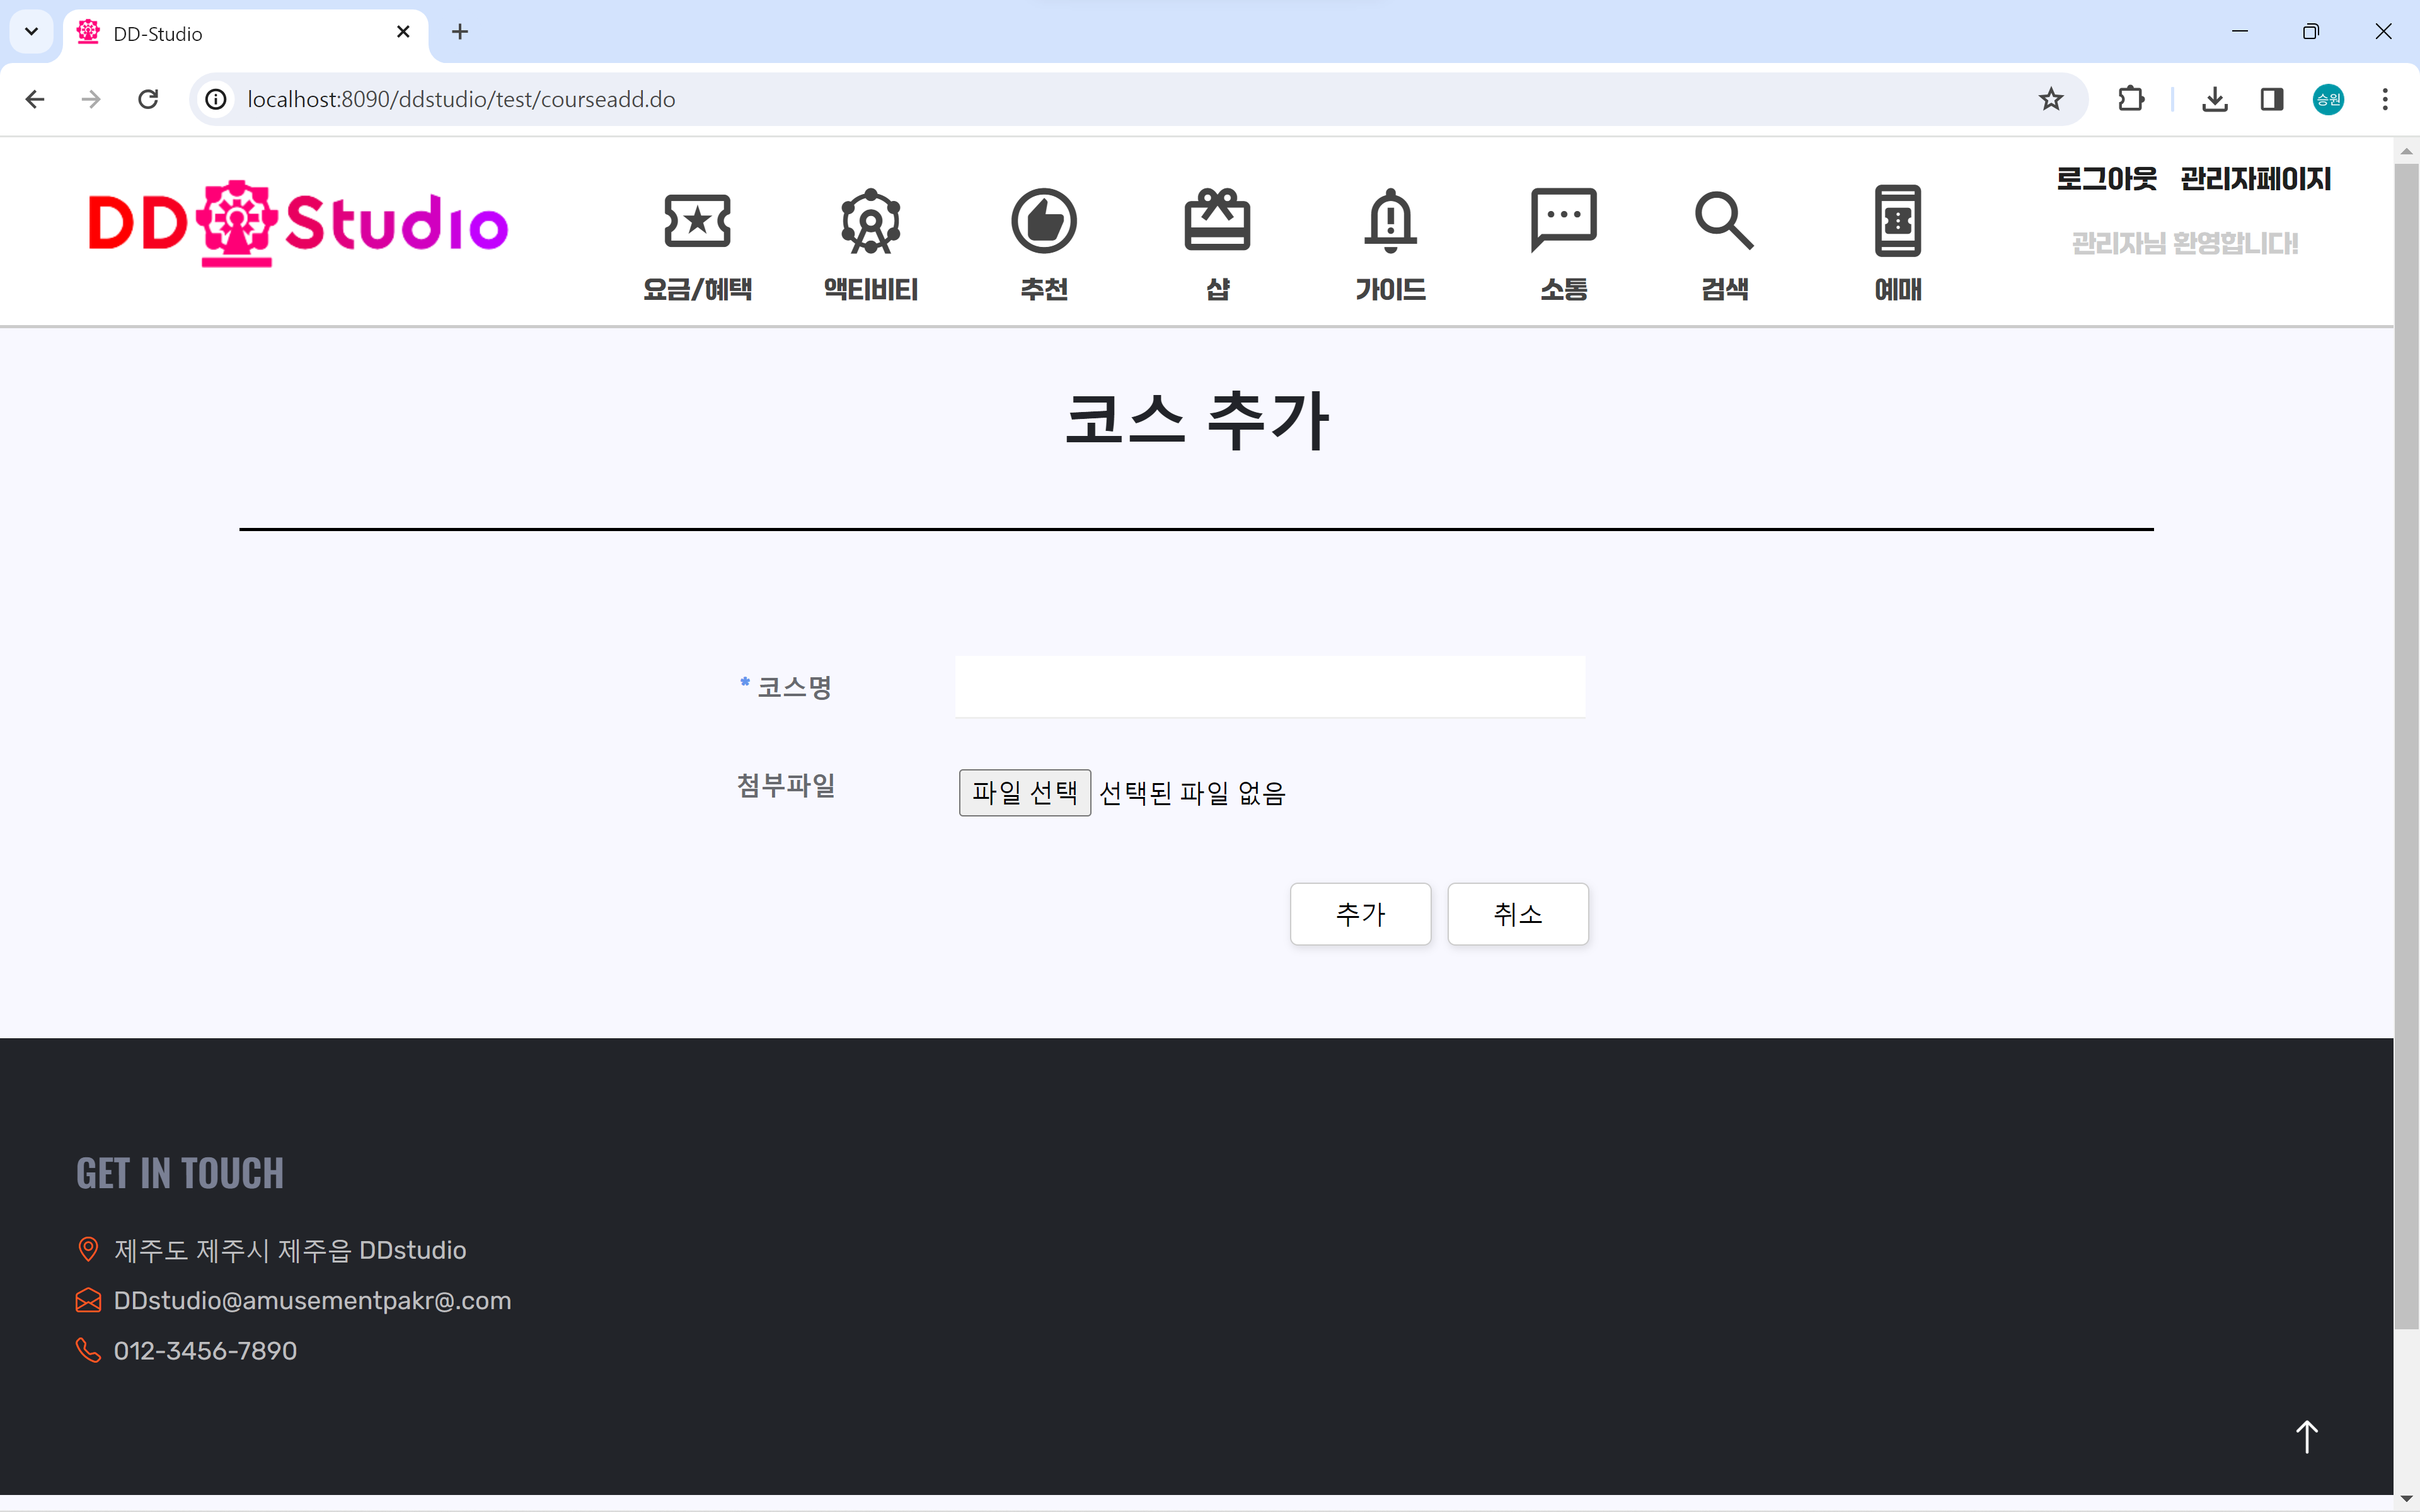Open the Chrome three-dot menu
The image size is (2420, 1512).
tap(2385, 99)
